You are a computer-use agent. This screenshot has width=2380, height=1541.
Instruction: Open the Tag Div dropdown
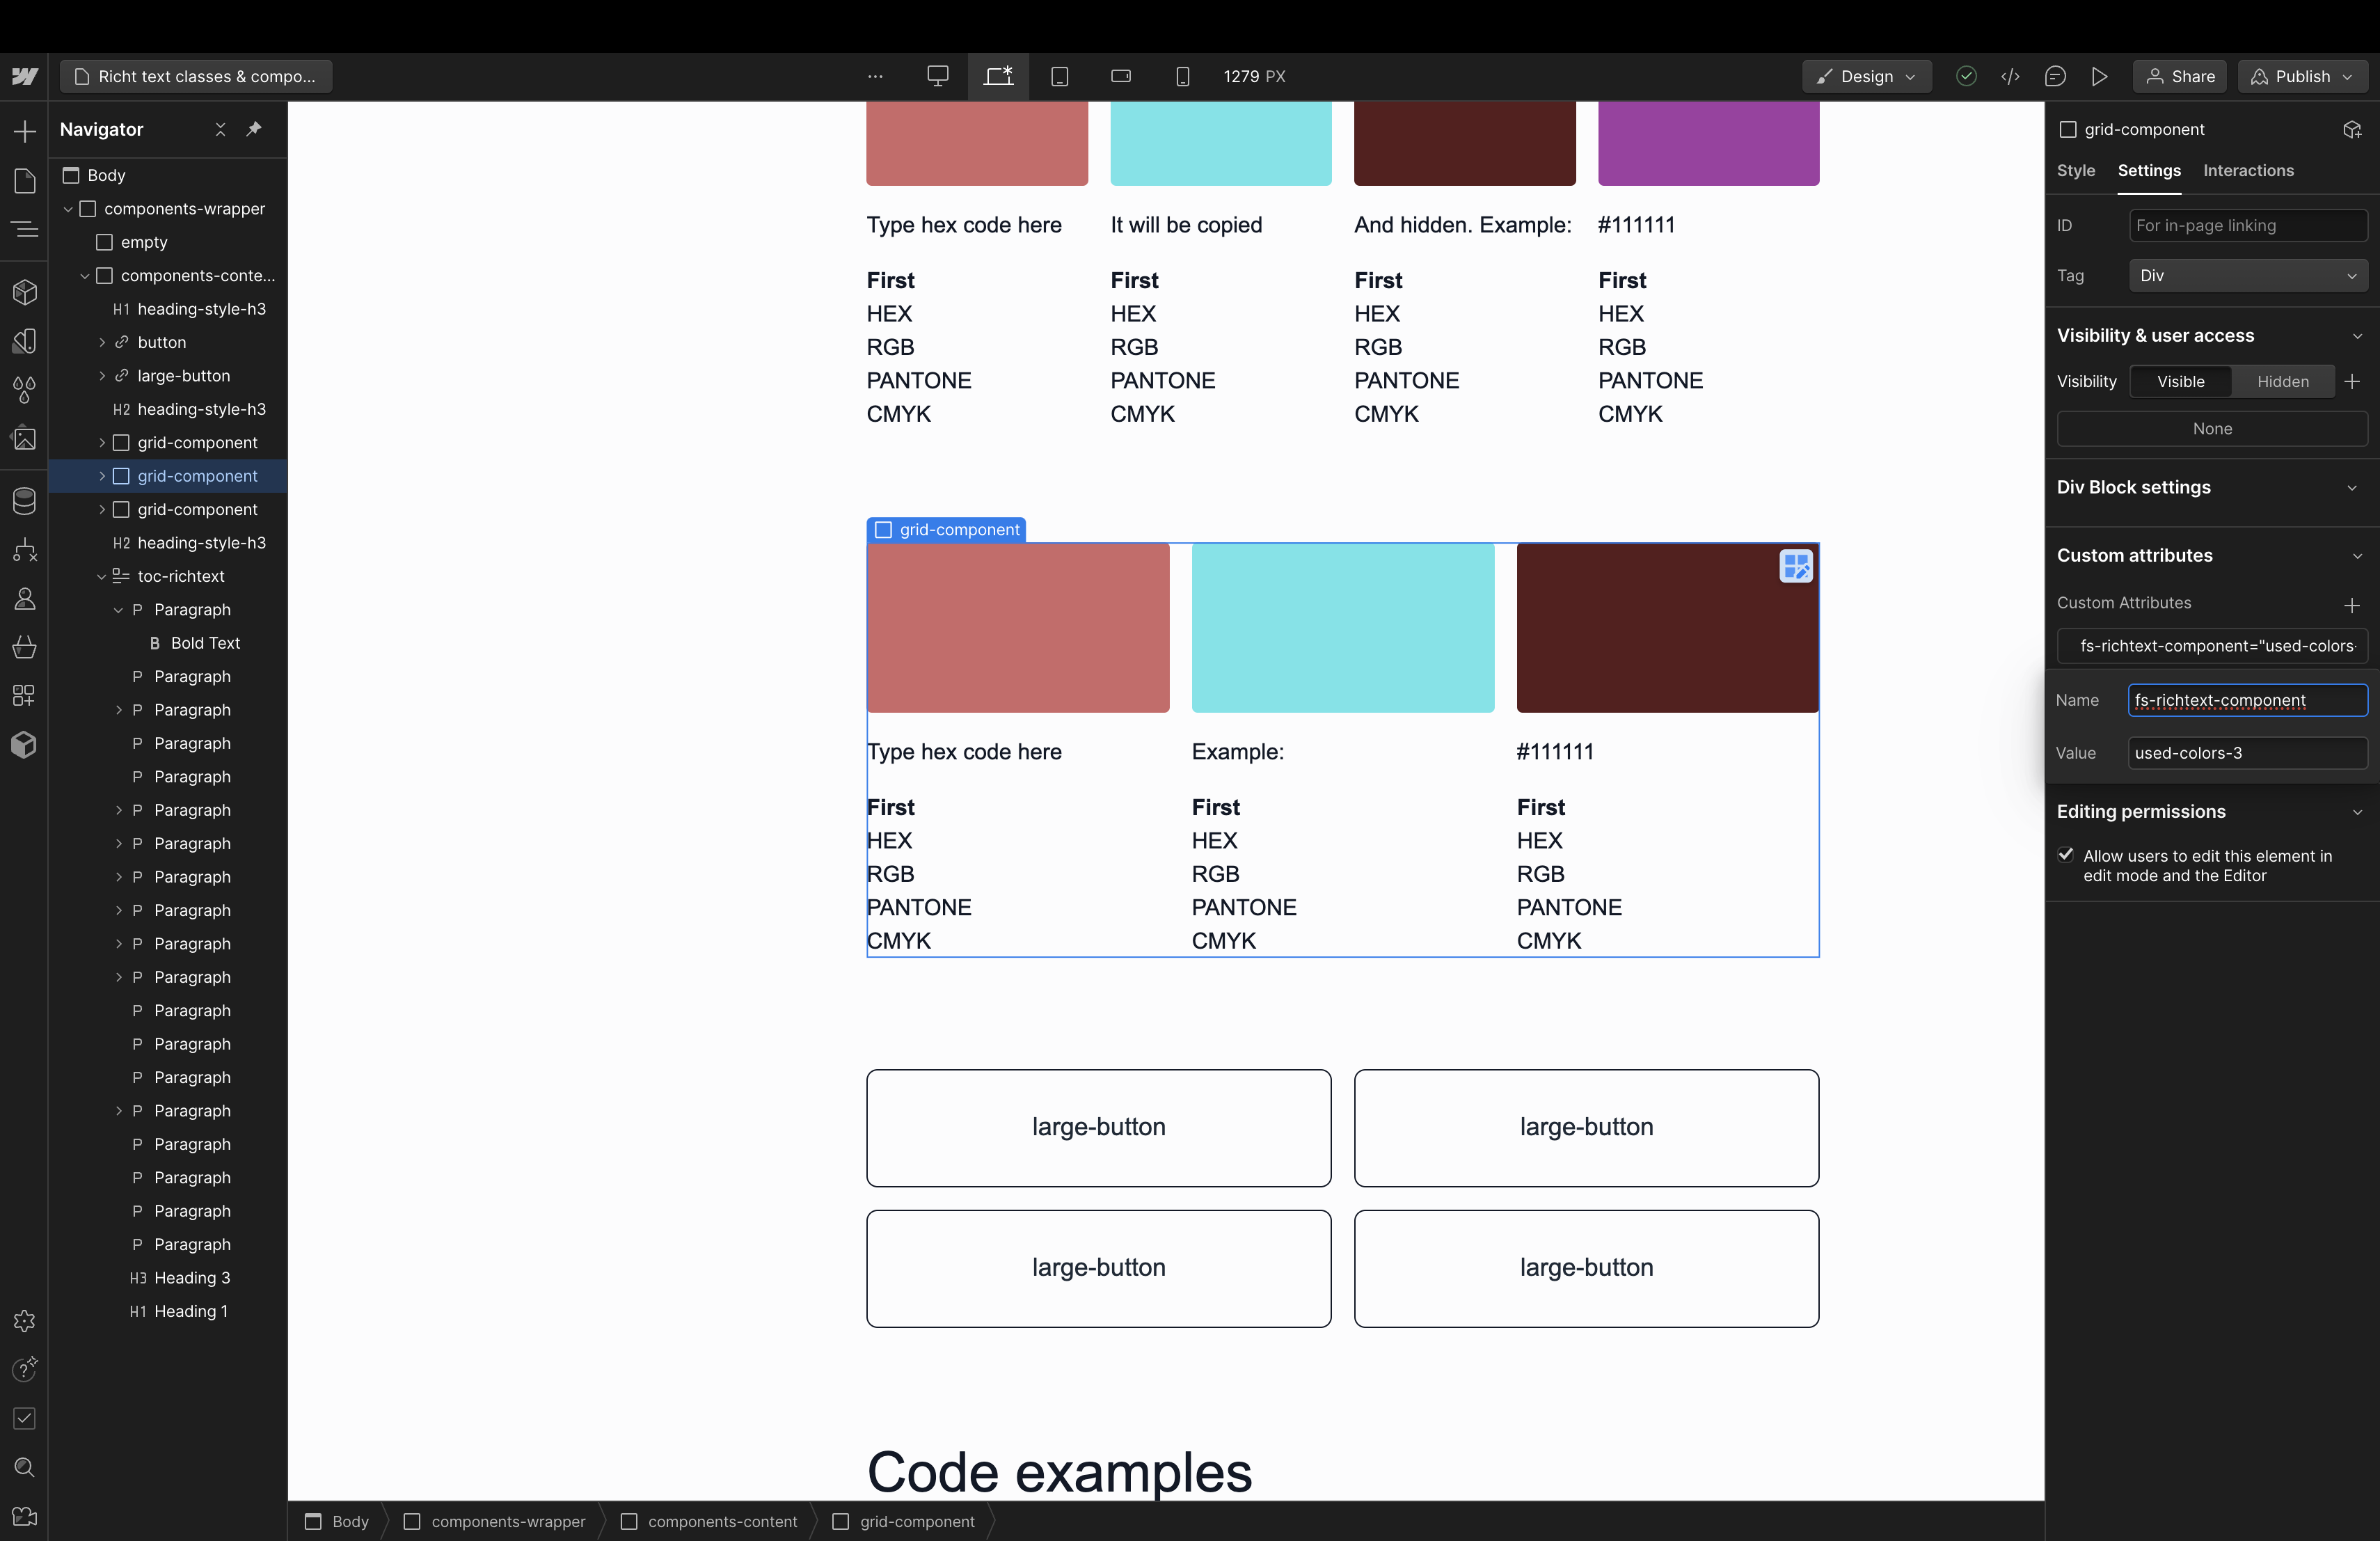pyautogui.click(x=2248, y=276)
